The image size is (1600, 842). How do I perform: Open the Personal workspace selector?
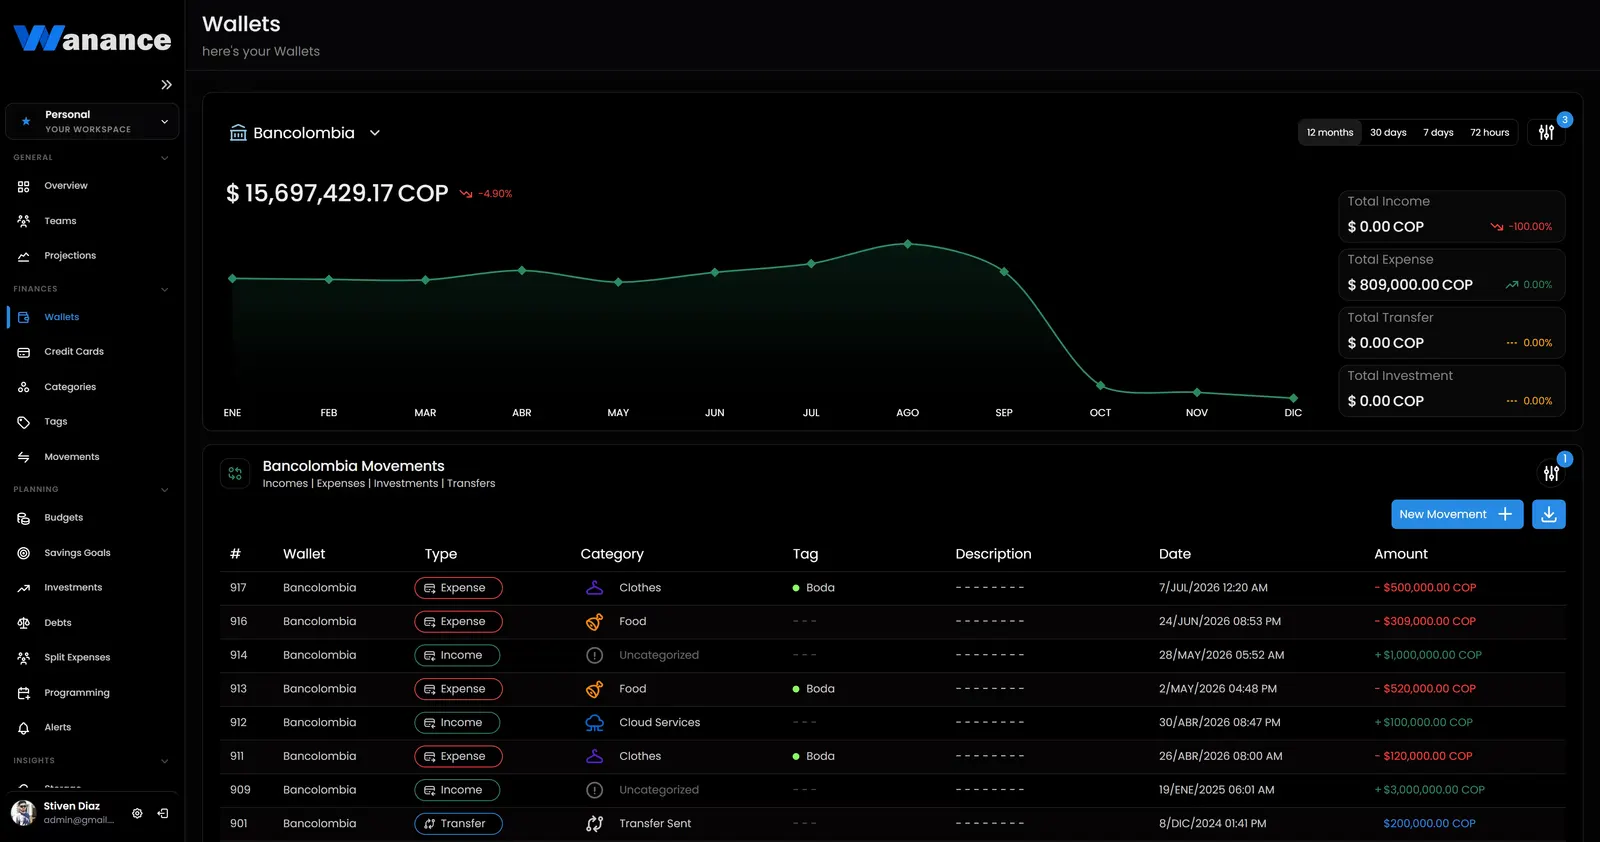point(92,121)
